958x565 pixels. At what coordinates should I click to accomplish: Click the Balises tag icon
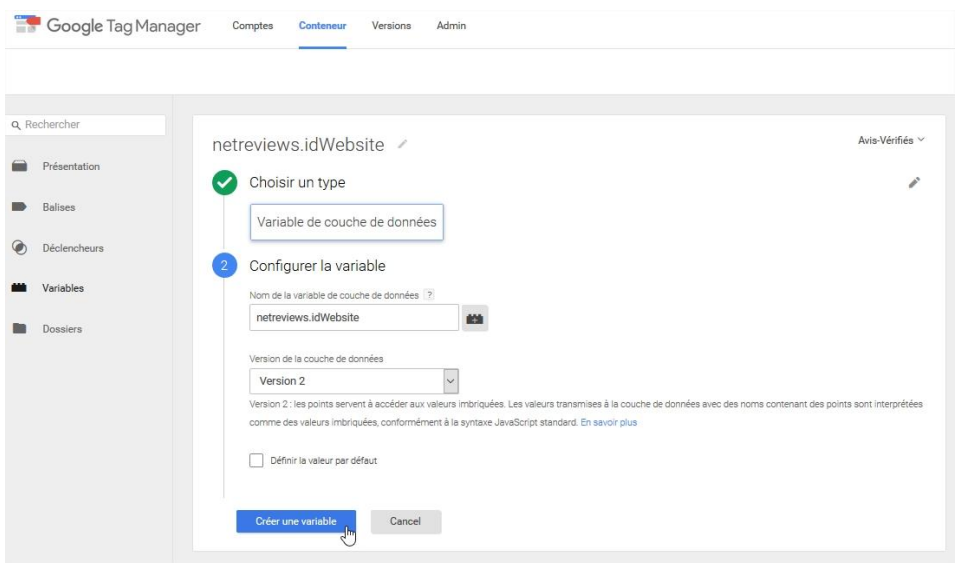pyautogui.click(x=19, y=208)
